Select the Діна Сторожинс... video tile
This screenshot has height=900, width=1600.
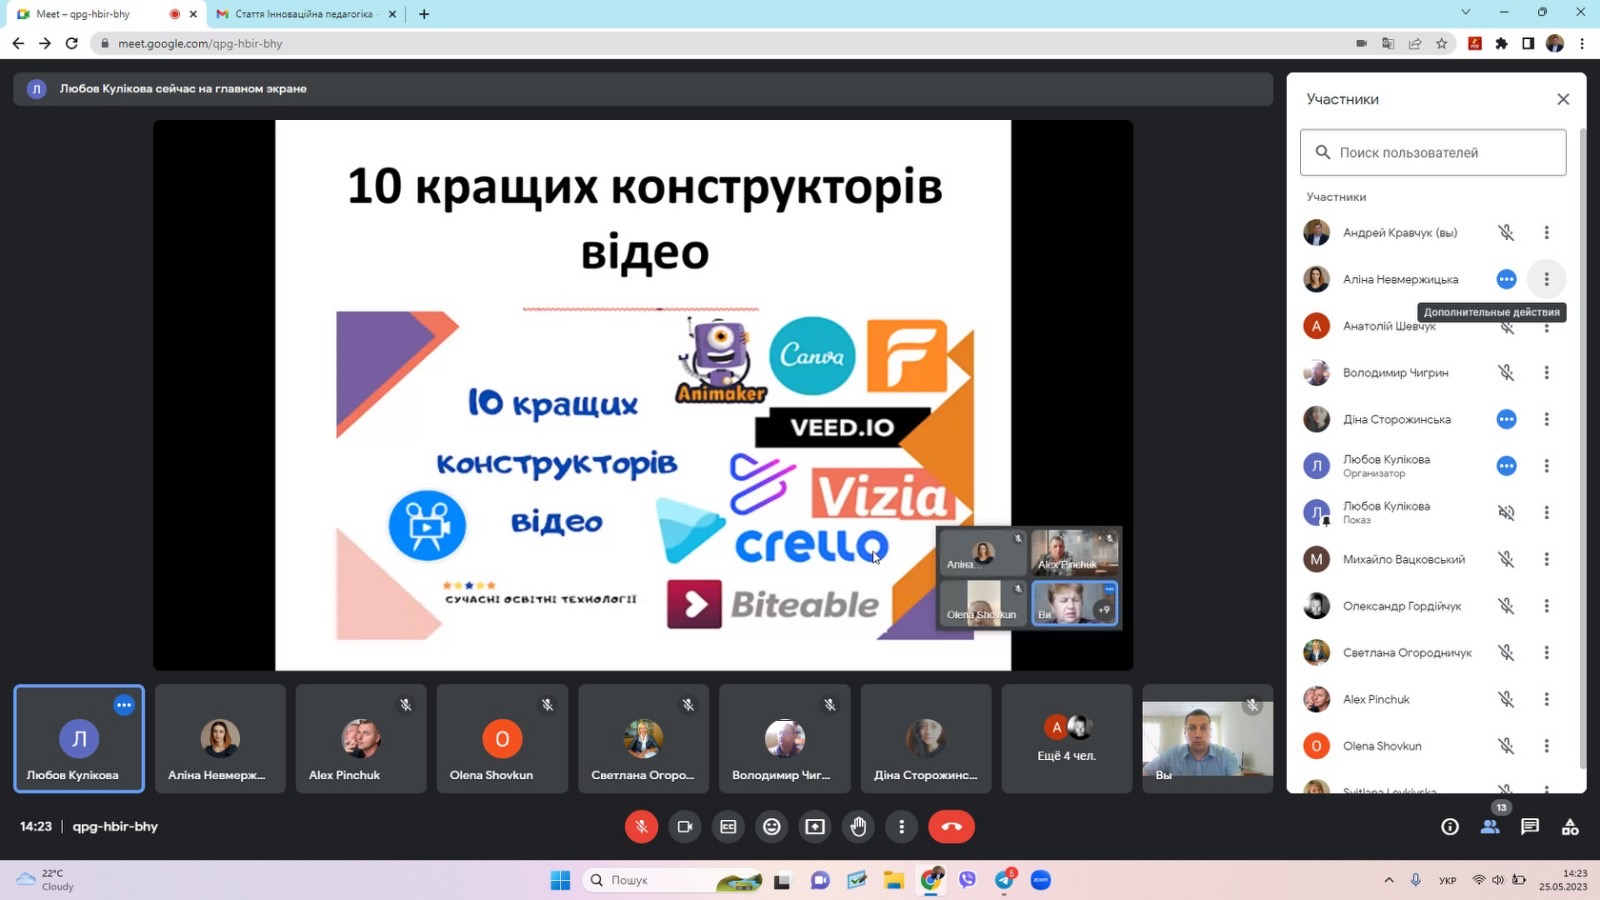(926, 739)
